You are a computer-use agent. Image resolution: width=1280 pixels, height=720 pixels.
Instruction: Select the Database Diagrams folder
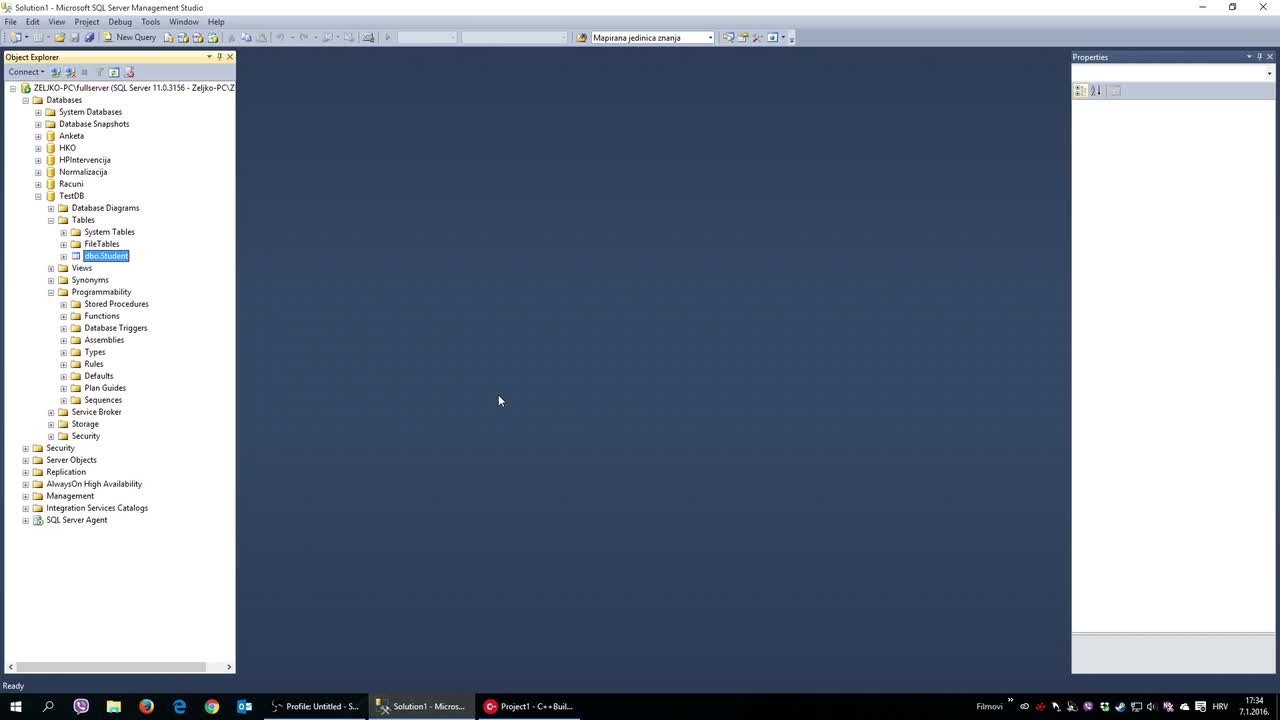(x=105, y=208)
